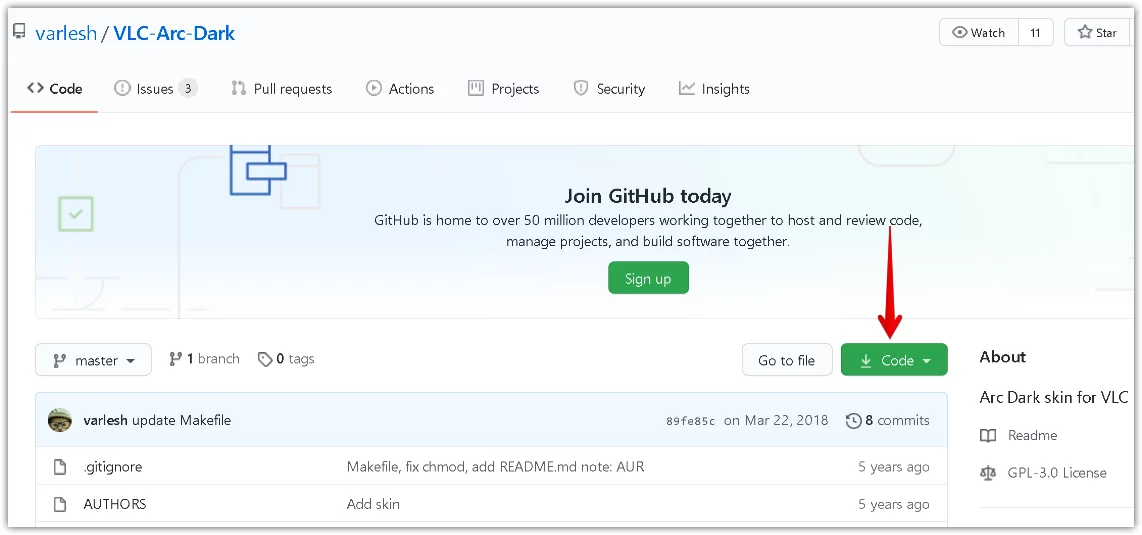Open the .gitignore file

113,467
